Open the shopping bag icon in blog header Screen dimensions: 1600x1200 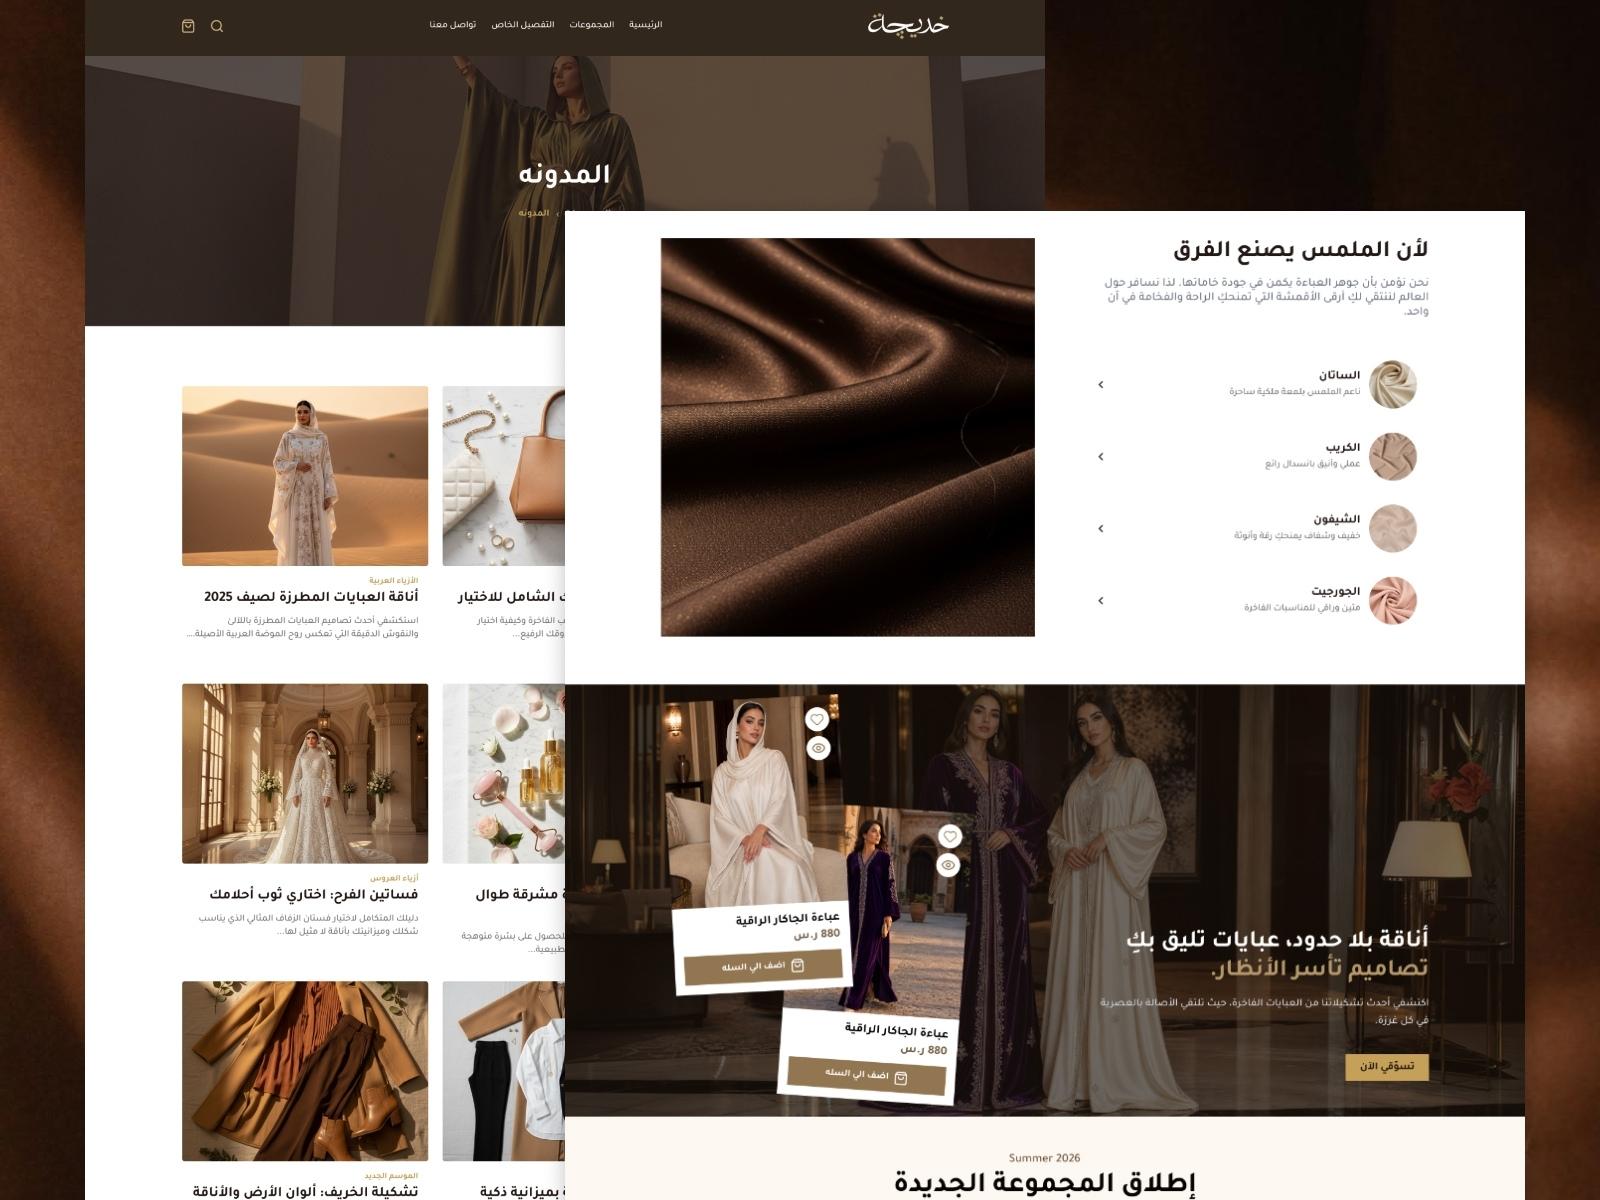click(x=188, y=26)
